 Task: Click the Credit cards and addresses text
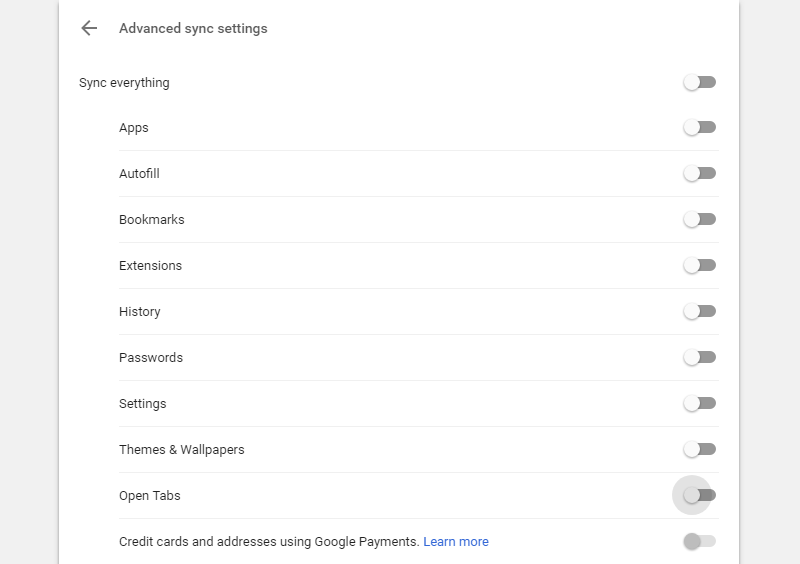(x=268, y=542)
